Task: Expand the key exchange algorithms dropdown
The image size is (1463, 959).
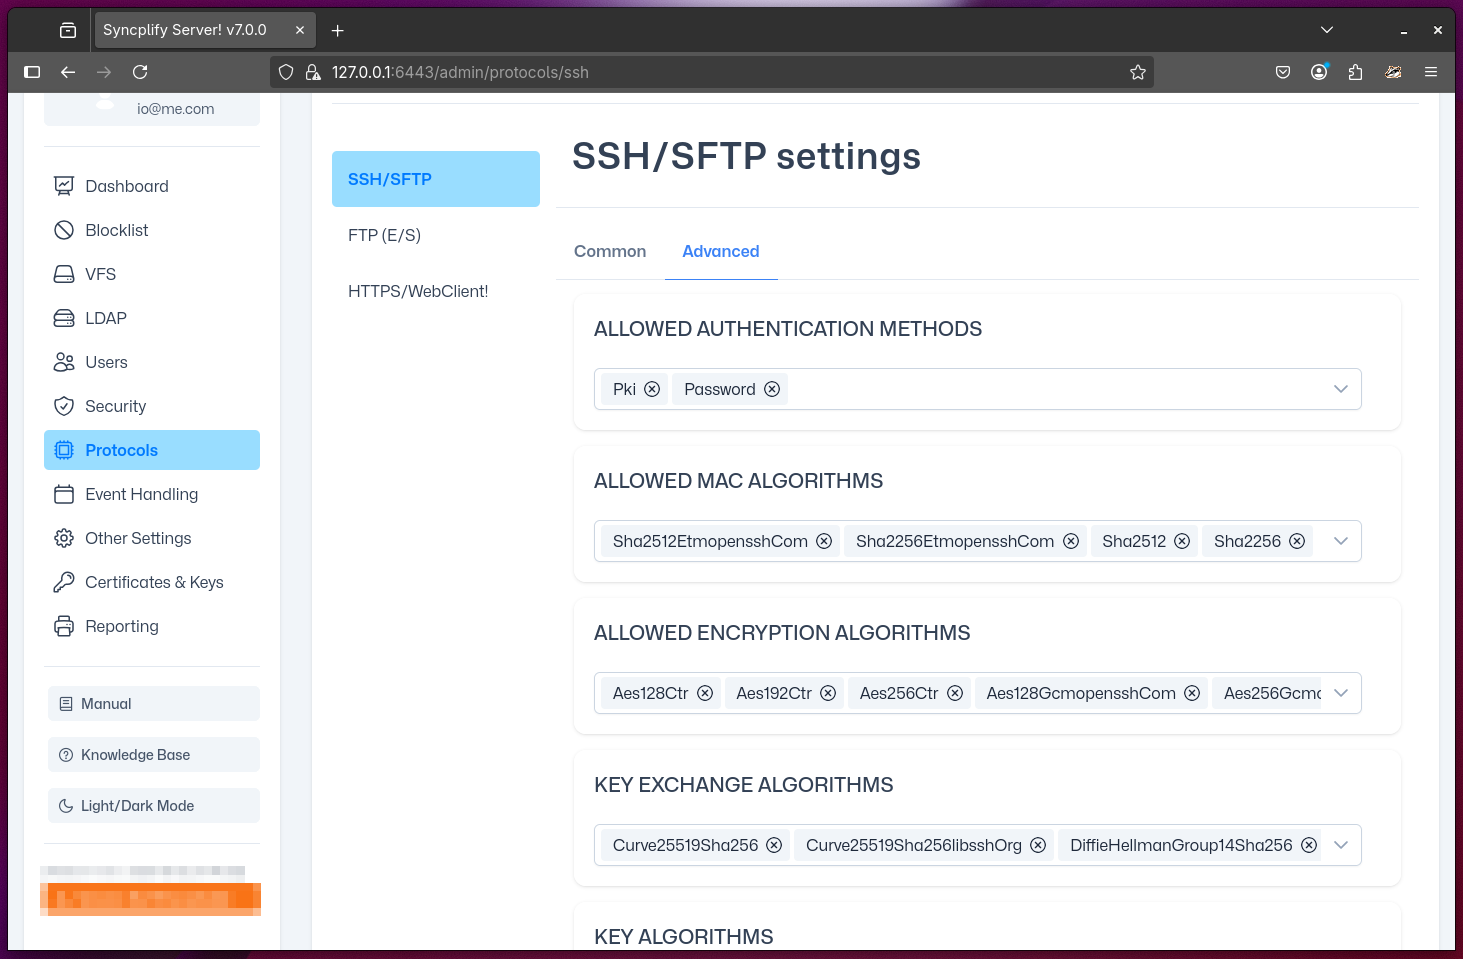Action: point(1340,845)
